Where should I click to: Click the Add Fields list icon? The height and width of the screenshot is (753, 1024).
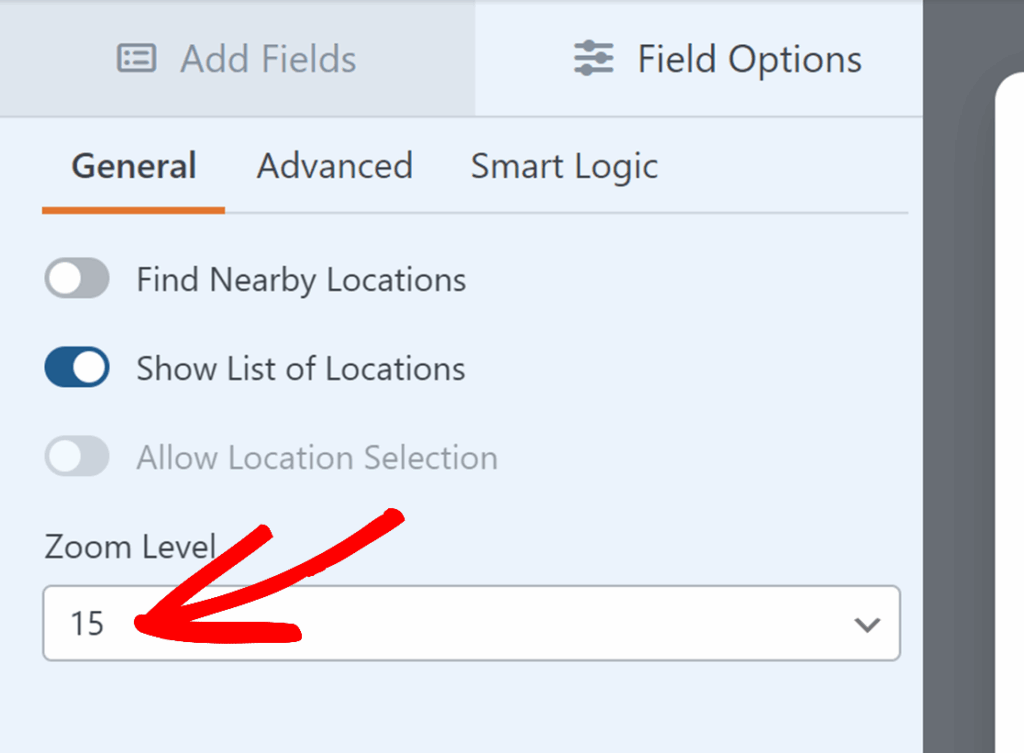136,58
